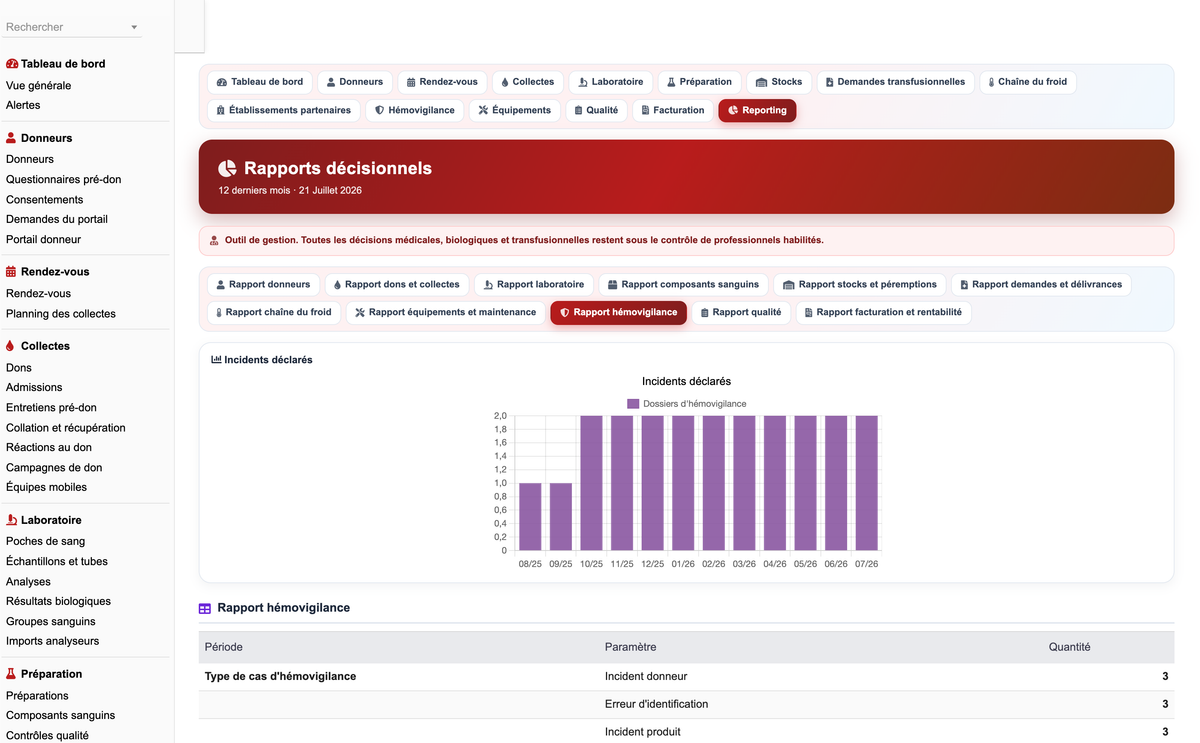Open the Équipements top tab
The image size is (1200, 743).
(515, 110)
